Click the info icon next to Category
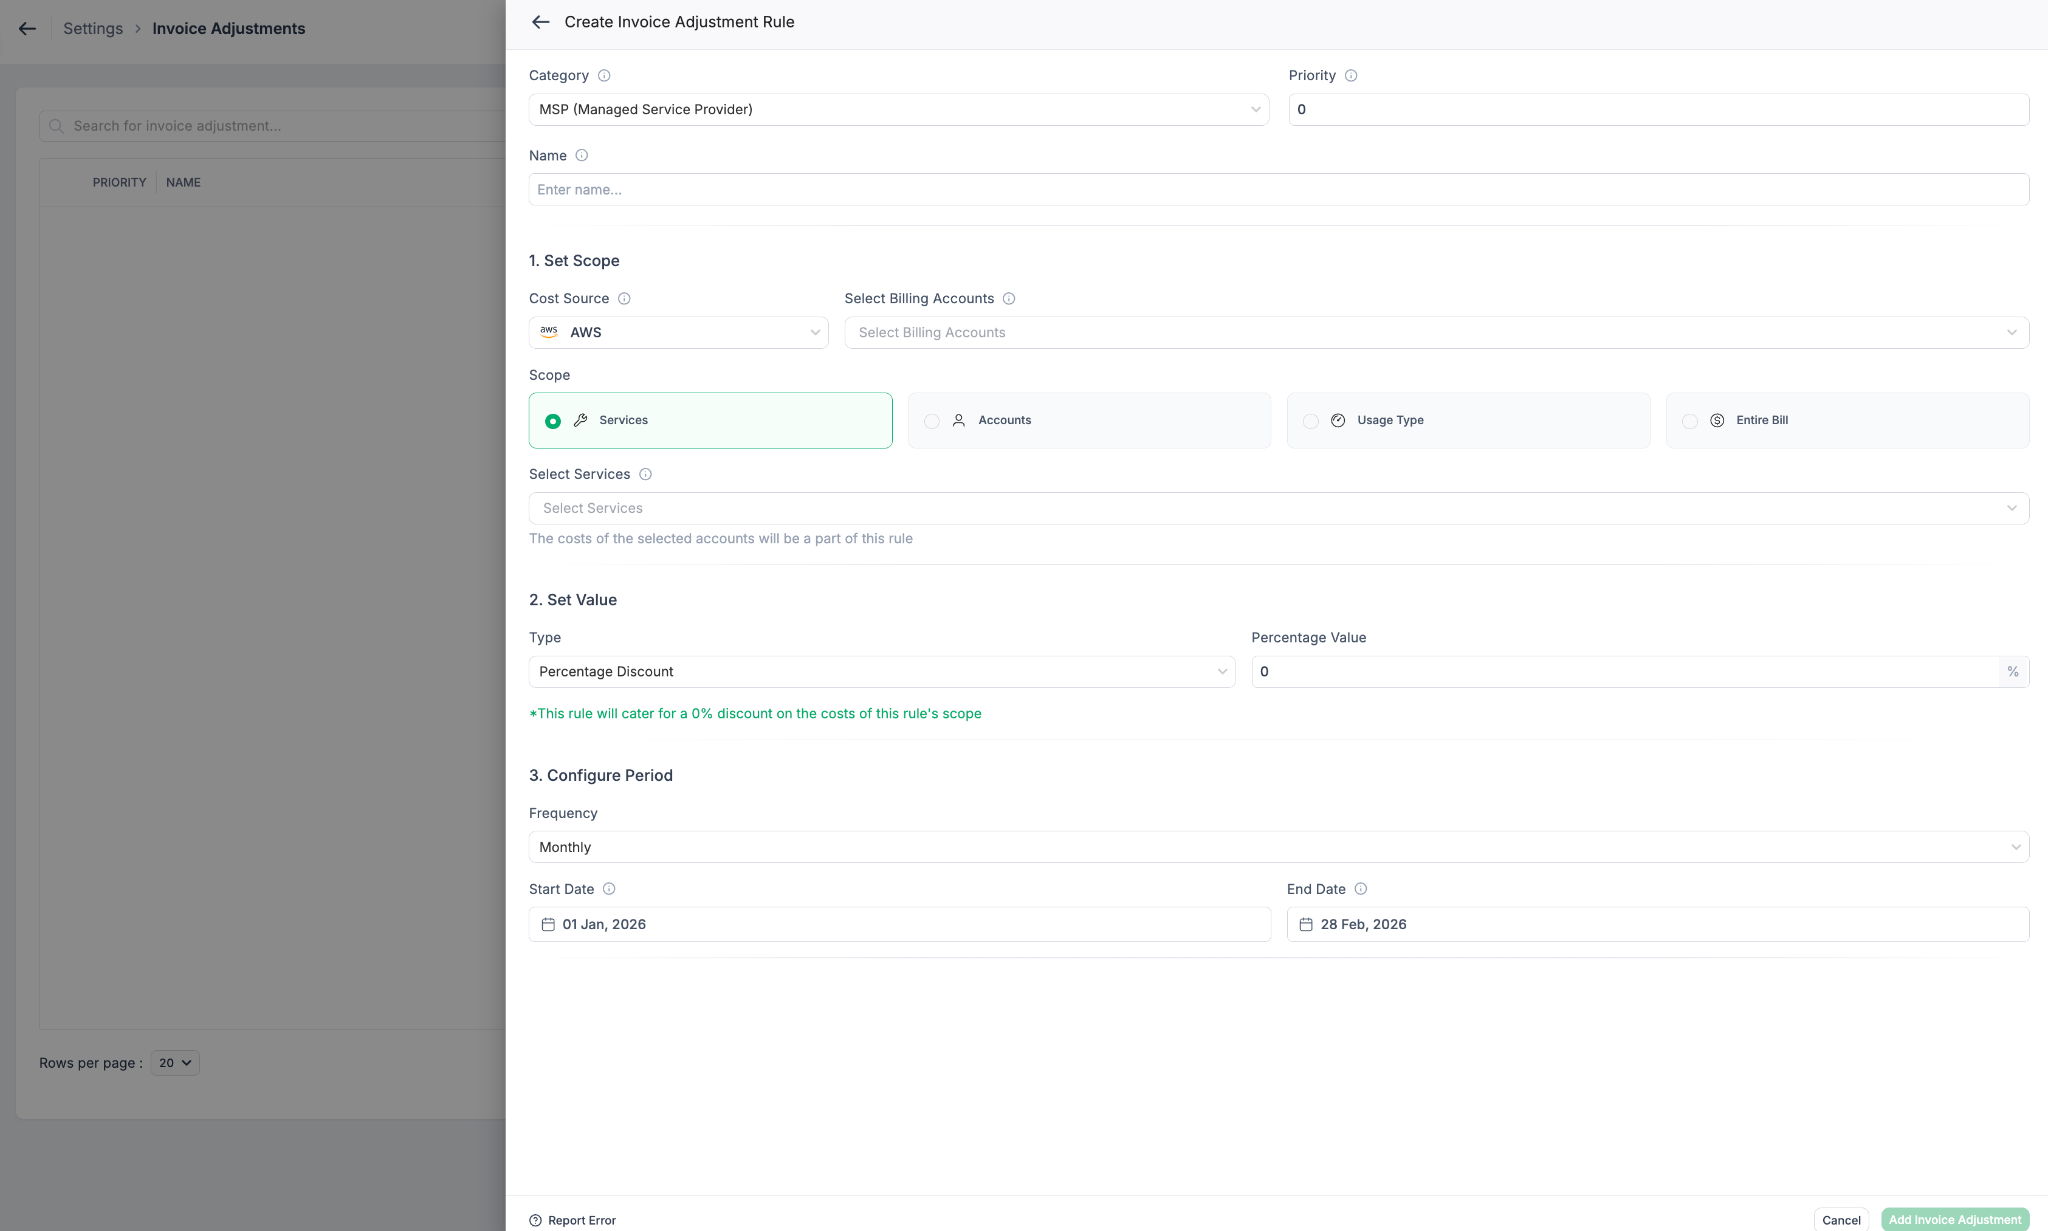The height and width of the screenshot is (1231, 2048). click(x=604, y=76)
